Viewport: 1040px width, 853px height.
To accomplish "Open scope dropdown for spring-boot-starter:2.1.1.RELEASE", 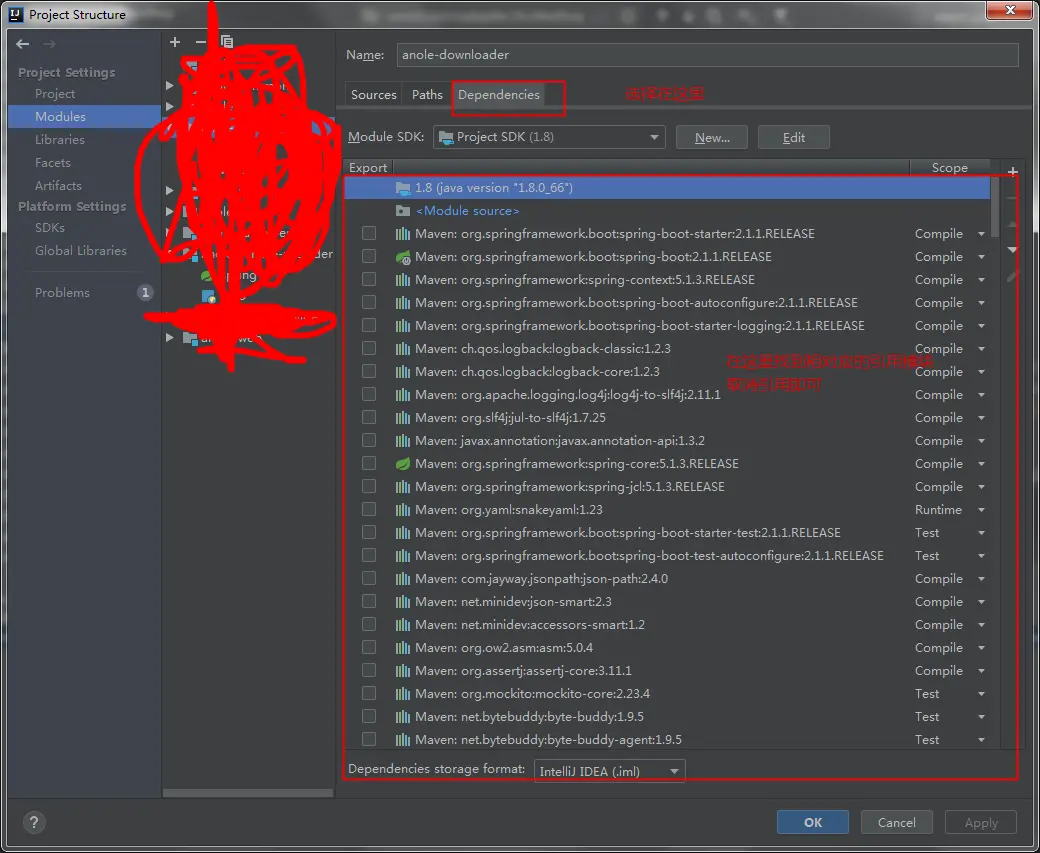I will point(981,234).
